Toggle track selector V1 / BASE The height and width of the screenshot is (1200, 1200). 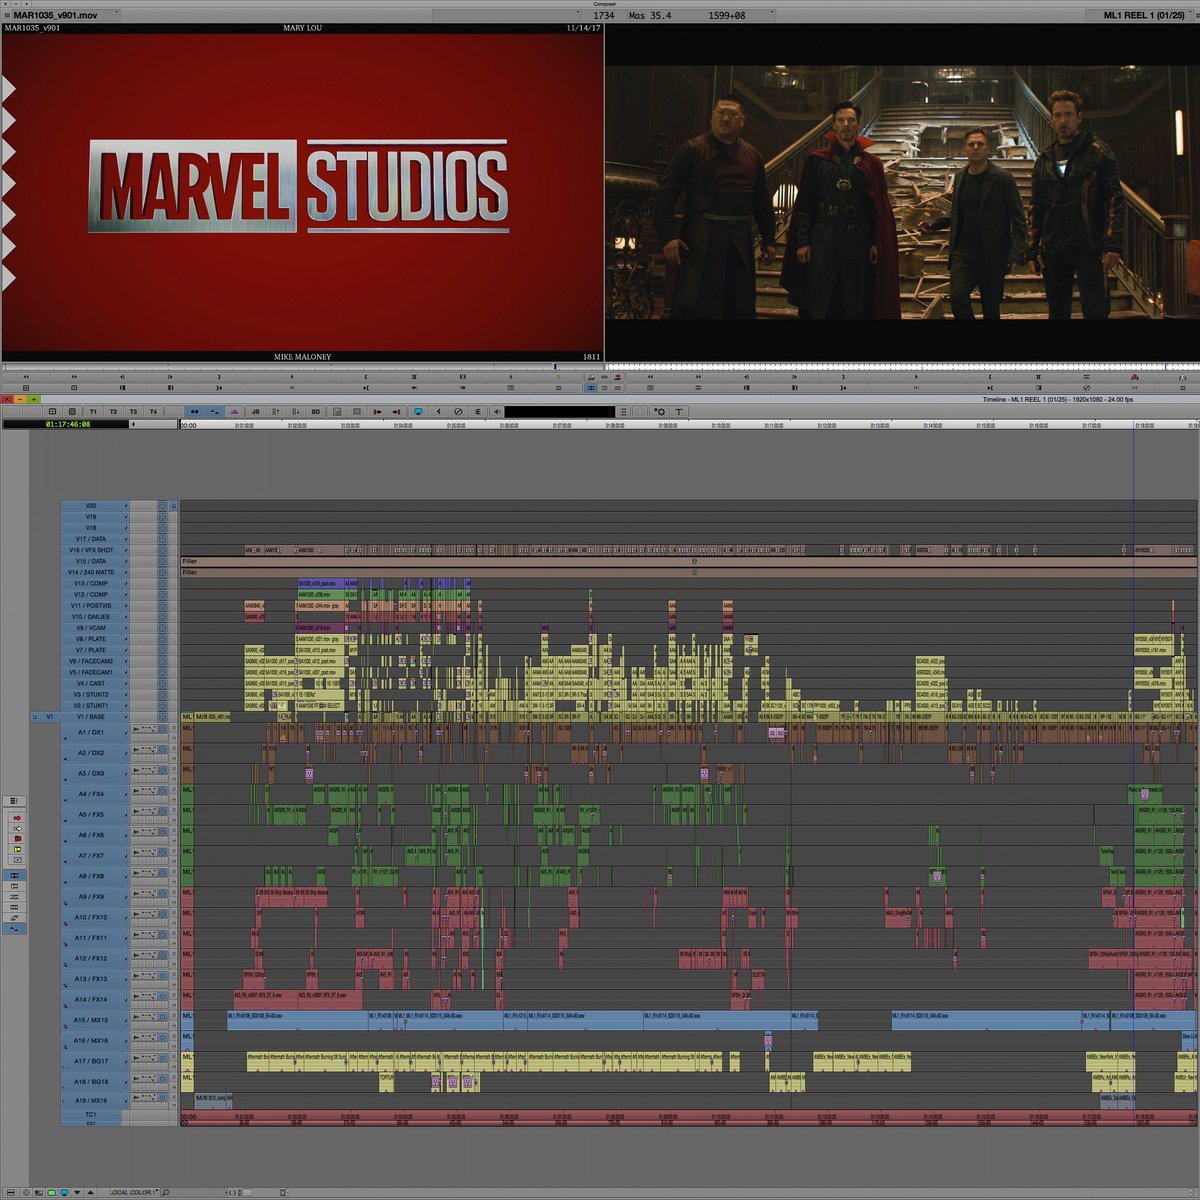pyautogui.click(x=92, y=716)
